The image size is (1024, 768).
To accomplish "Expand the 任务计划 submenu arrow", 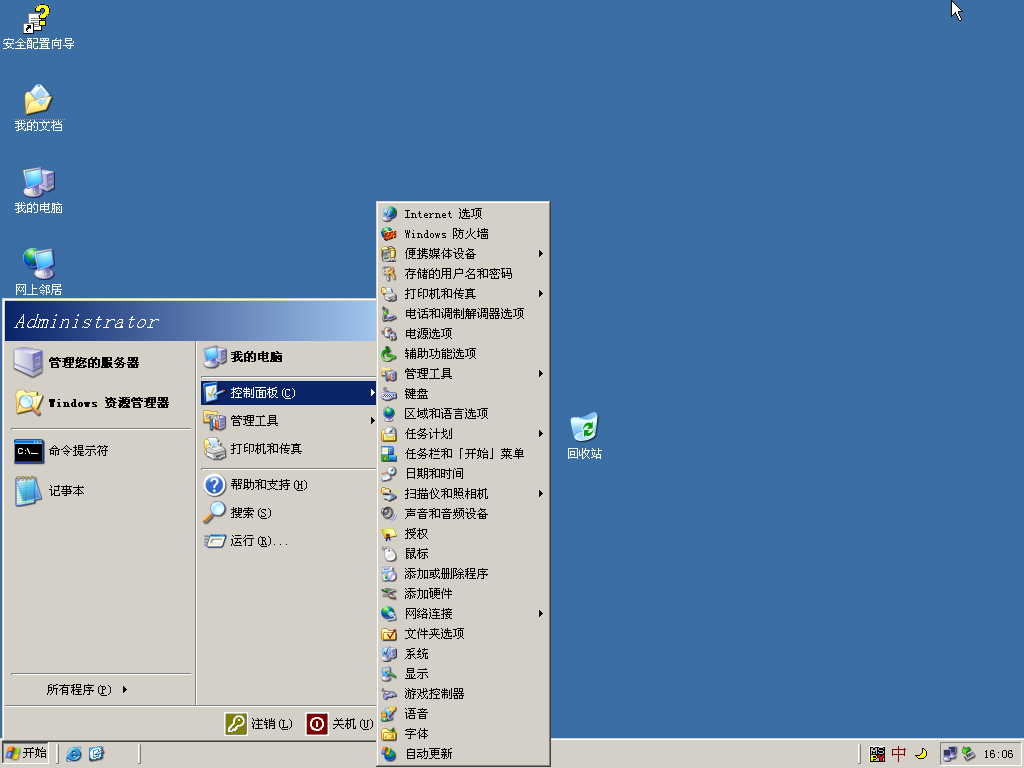I will [541, 434].
